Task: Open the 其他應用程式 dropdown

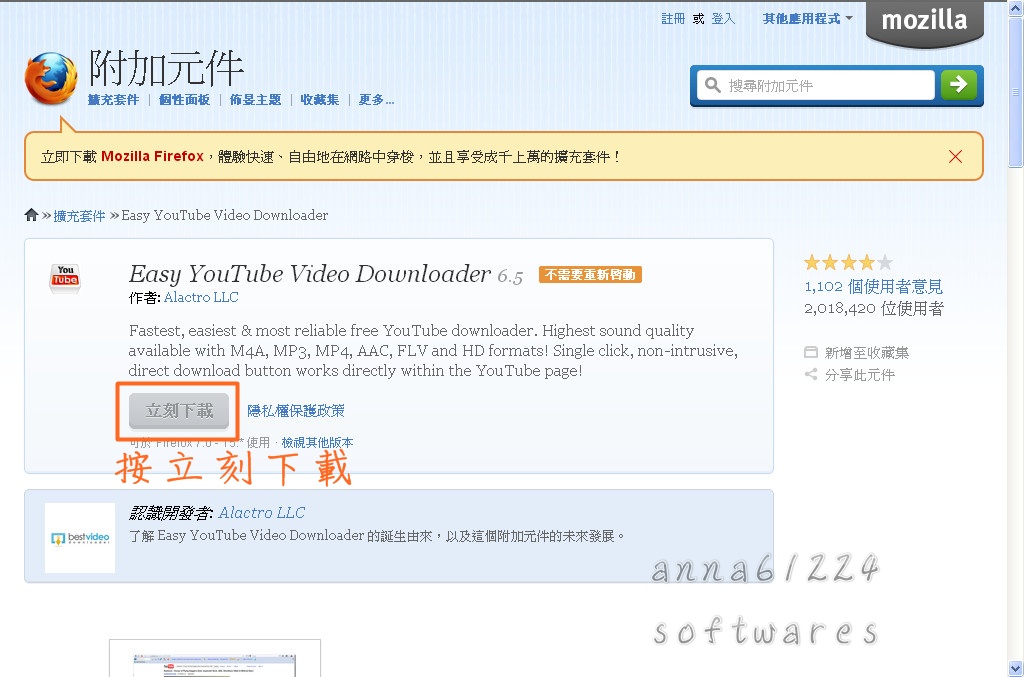Action: [x=807, y=19]
